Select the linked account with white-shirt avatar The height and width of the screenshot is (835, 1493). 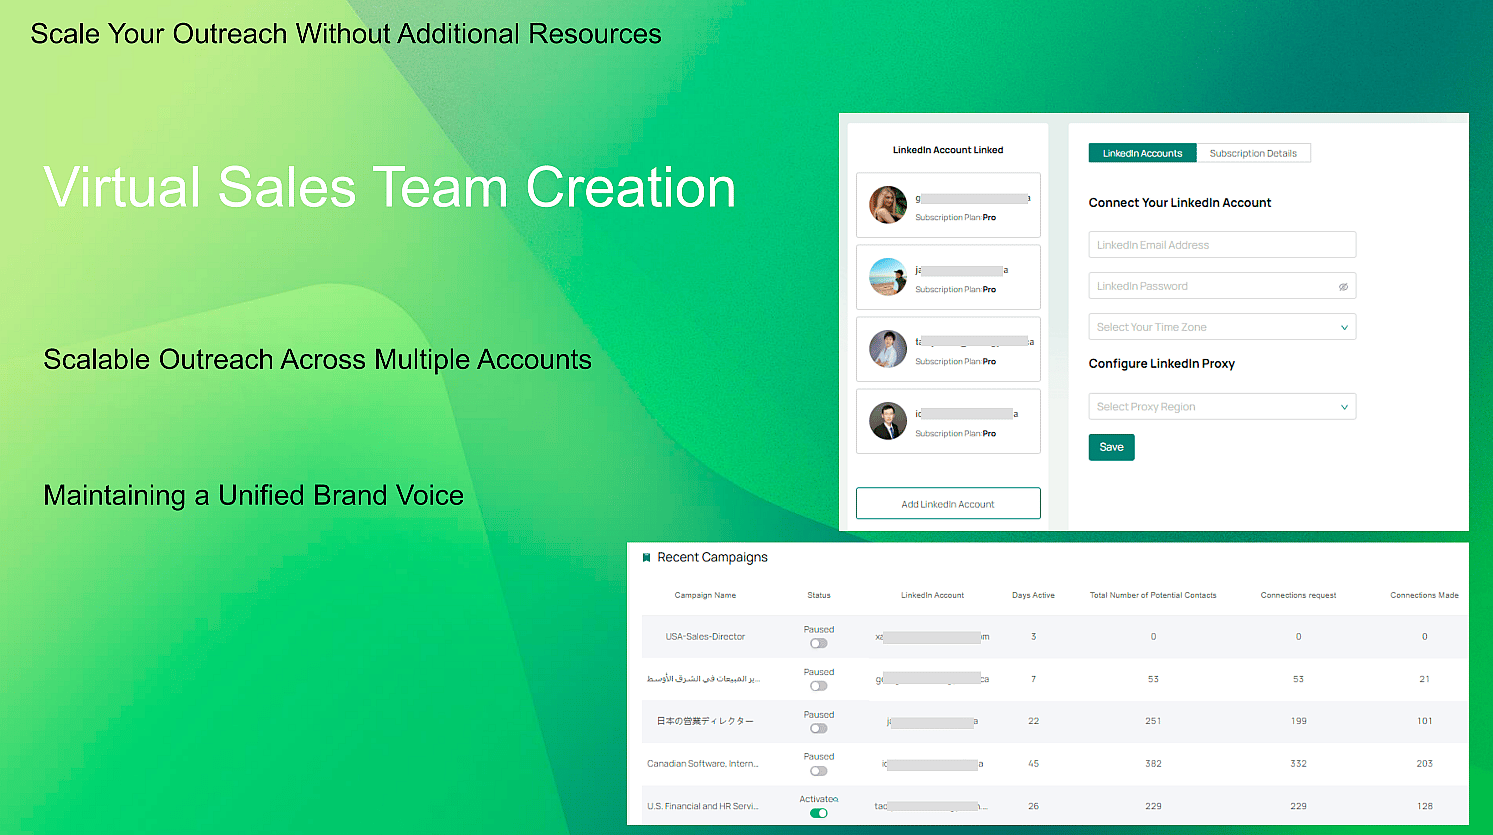click(948, 349)
